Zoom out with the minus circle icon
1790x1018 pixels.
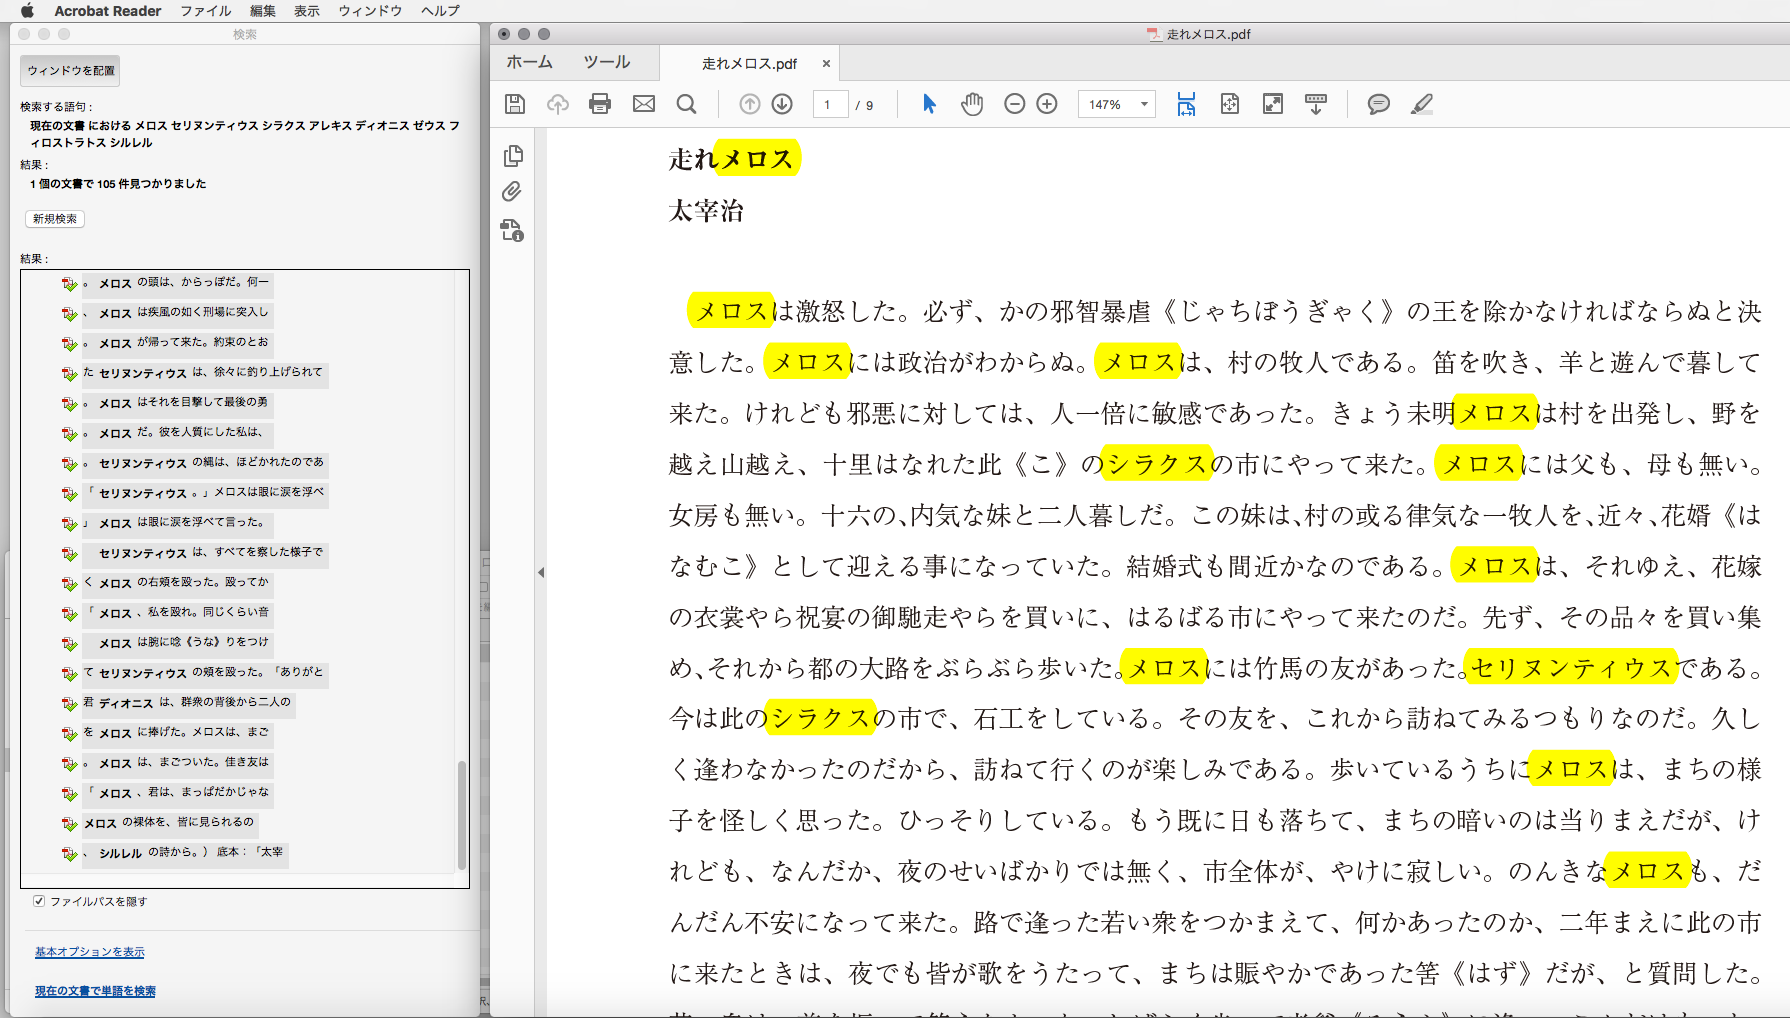(1015, 104)
